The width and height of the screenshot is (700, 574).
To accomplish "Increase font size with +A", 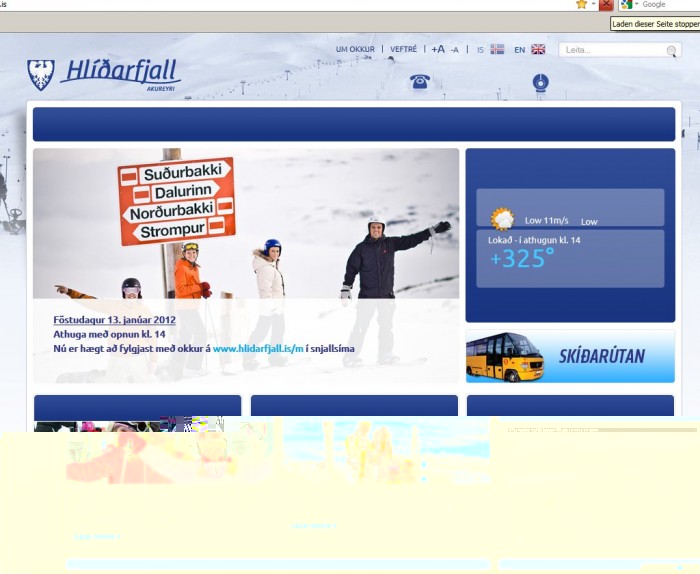I will [438, 49].
